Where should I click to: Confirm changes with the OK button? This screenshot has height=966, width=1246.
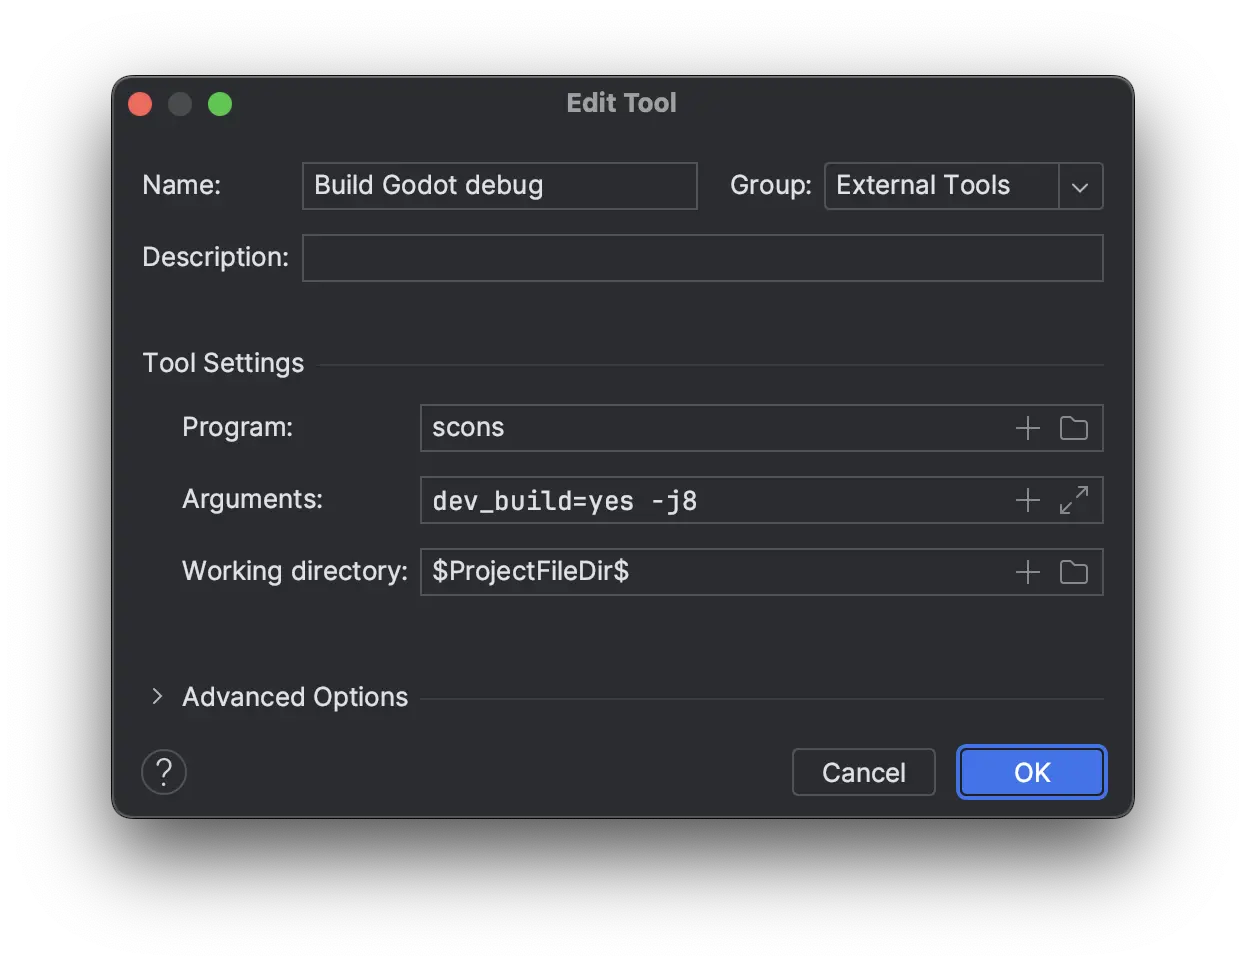point(1031,771)
